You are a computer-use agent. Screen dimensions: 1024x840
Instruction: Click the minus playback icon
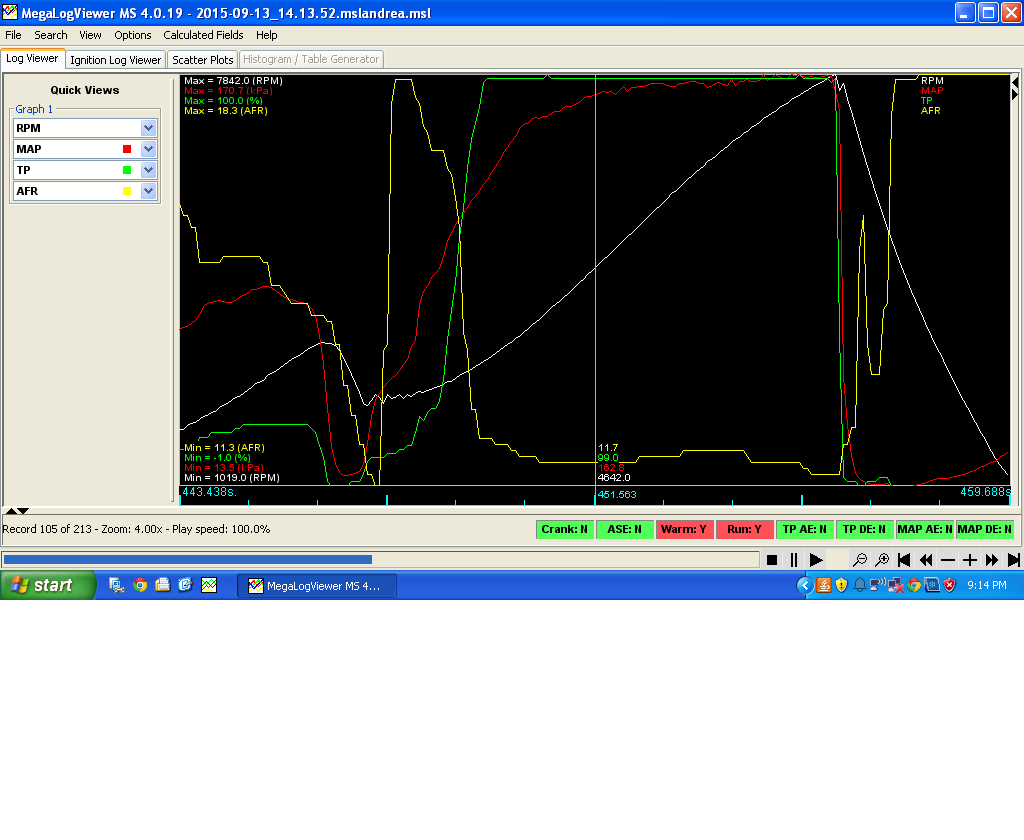coord(948,560)
